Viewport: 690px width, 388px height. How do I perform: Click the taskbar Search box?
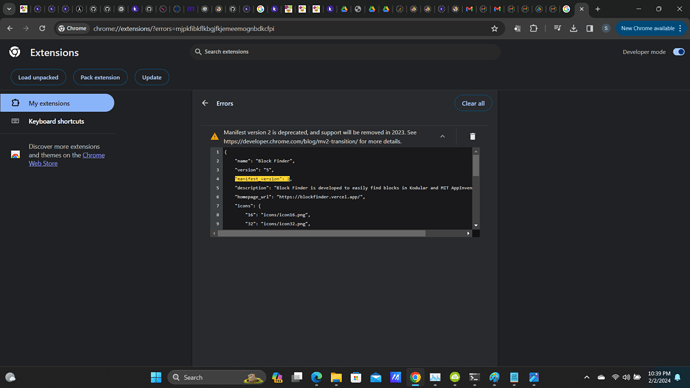[217, 377]
